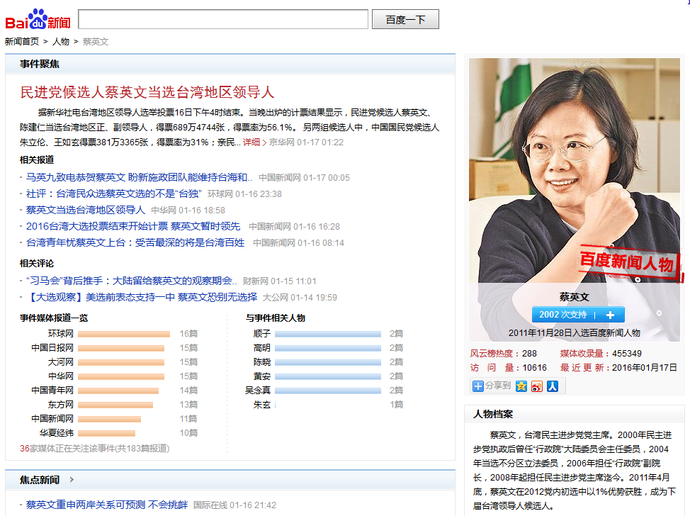Click the 2002 次支持 support button

point(578,315)
